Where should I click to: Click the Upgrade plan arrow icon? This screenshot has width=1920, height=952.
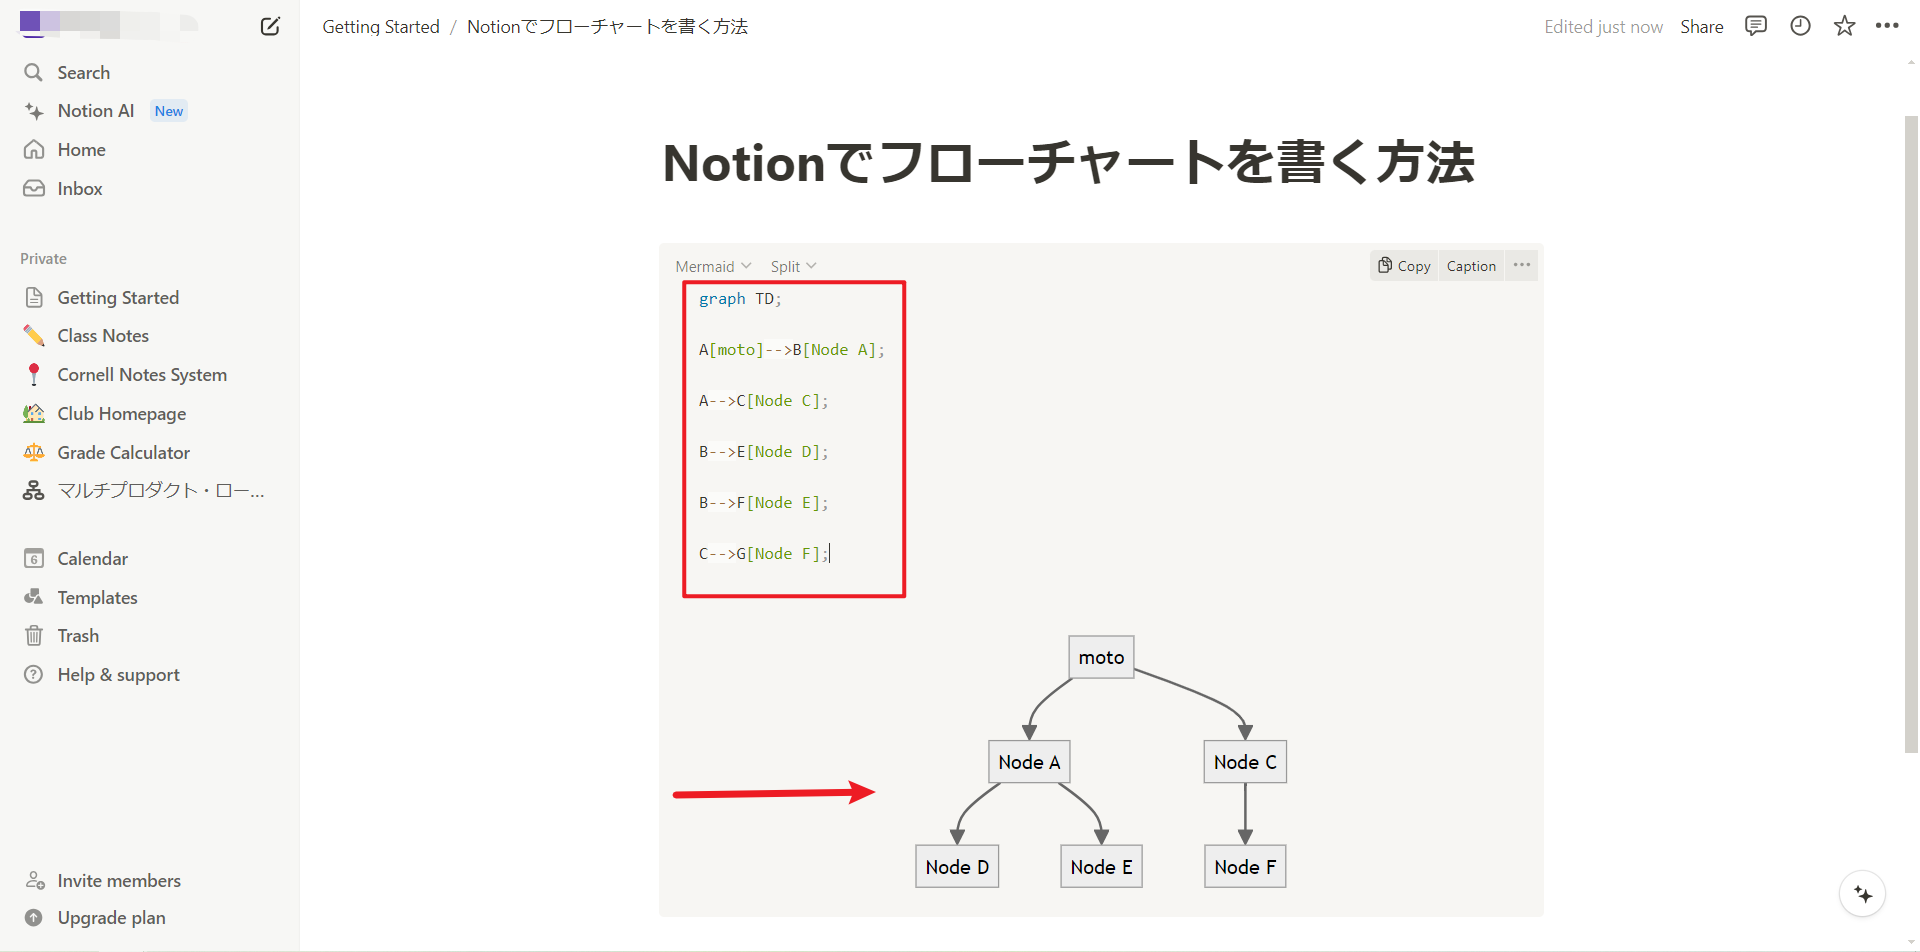[x=34, y=918]
